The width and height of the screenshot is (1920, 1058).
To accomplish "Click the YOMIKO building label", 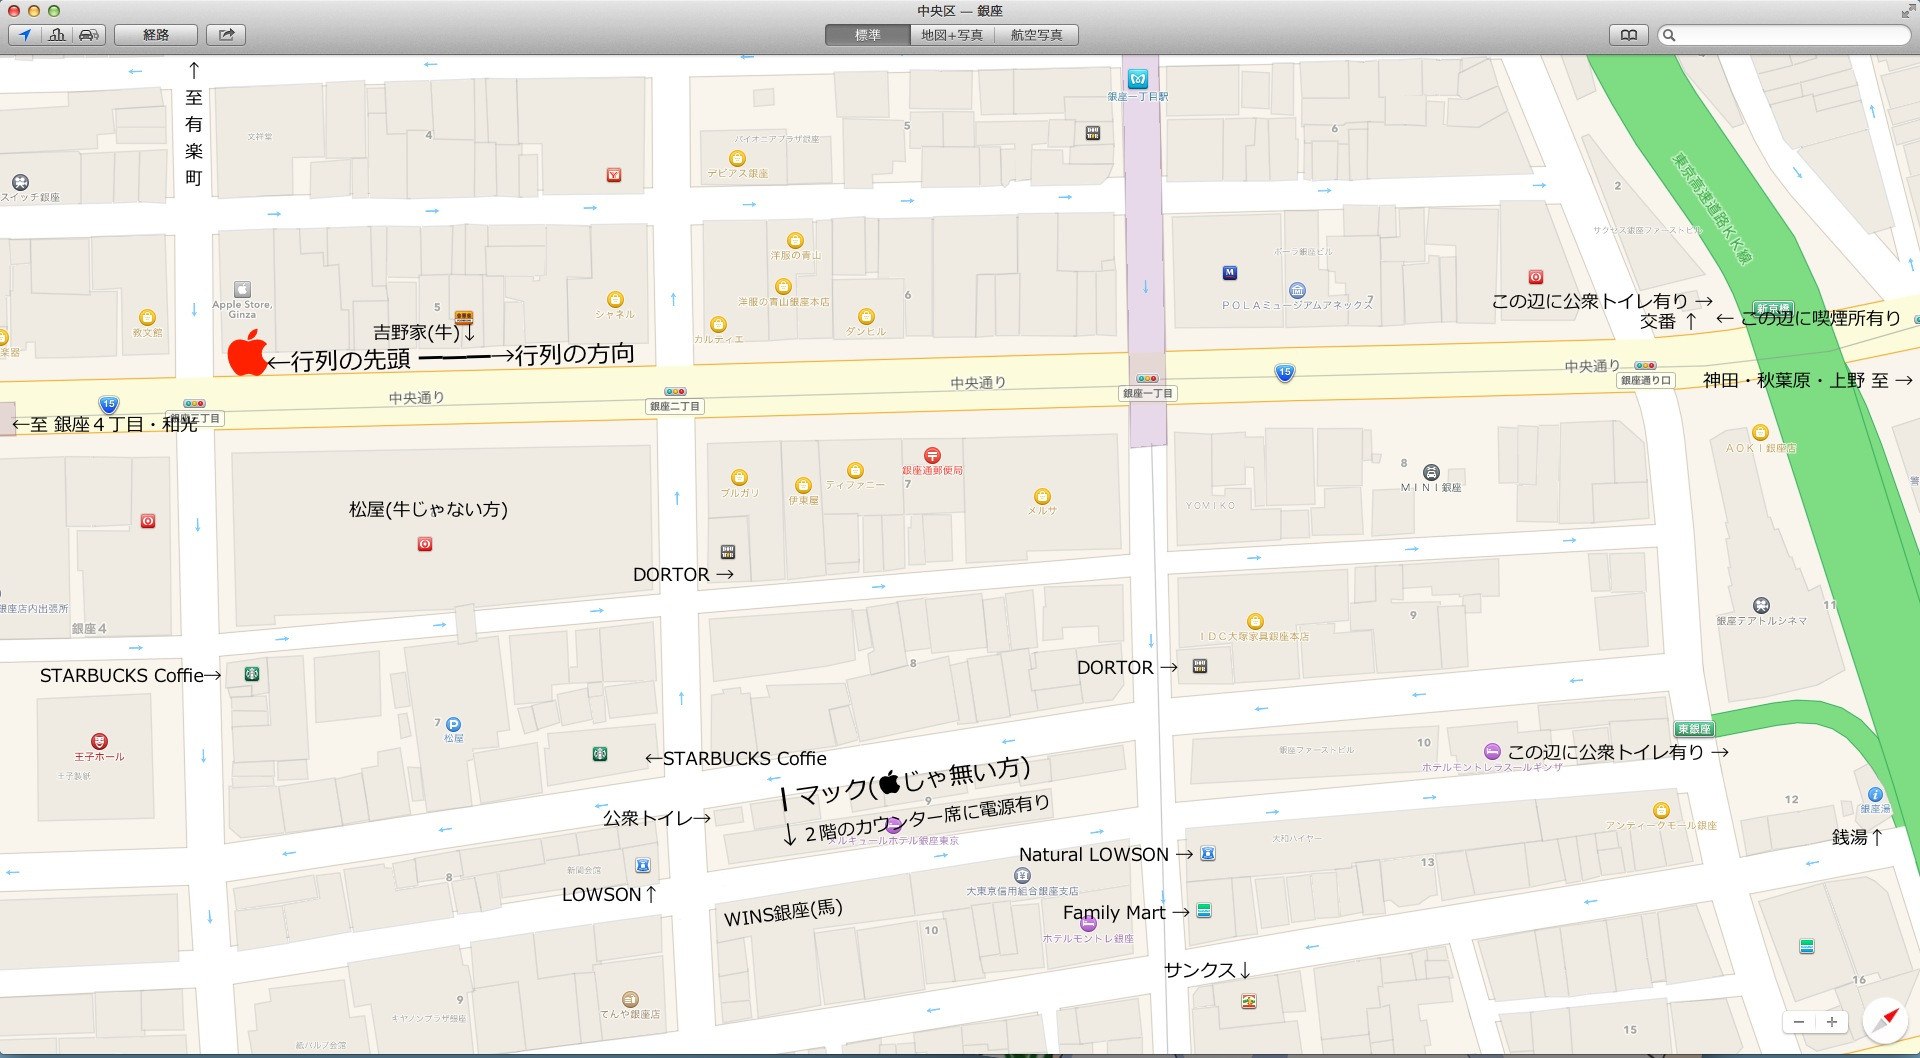I will pyautogui.click(x=1210, y=505).
